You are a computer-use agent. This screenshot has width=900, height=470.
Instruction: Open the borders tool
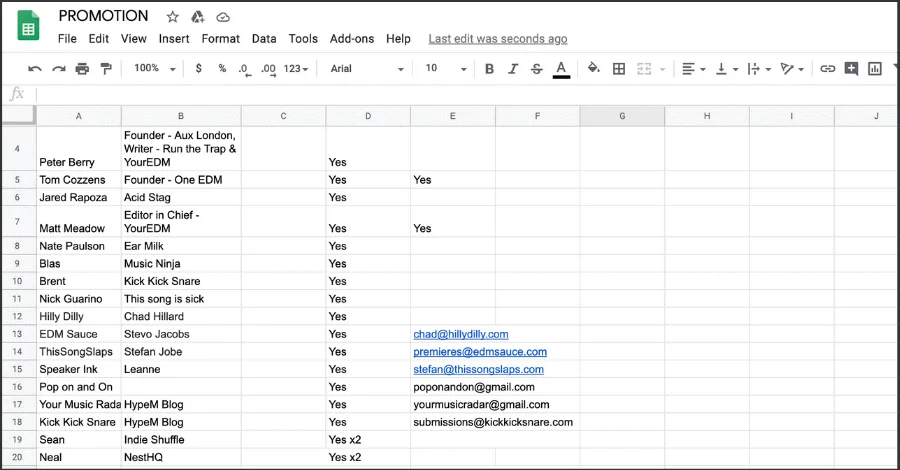[x=619, y=69]
